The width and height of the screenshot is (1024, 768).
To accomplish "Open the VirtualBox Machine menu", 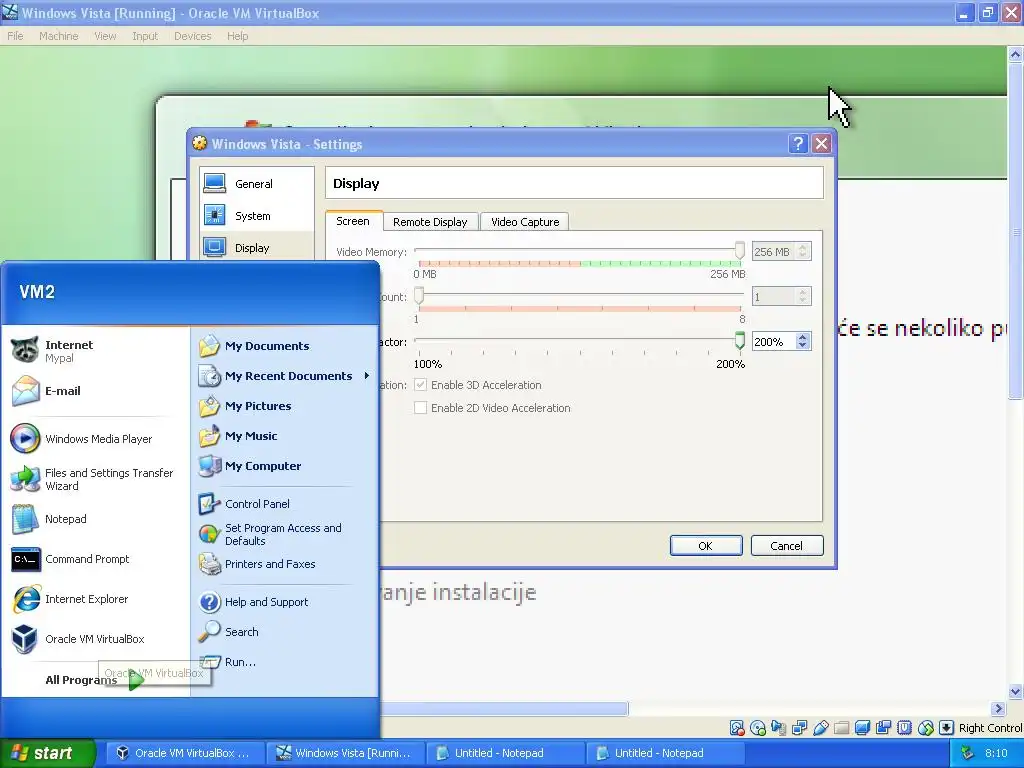I will tap(59, 36).
